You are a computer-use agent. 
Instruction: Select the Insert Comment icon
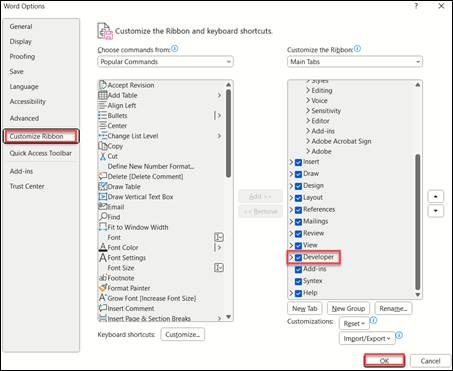pos(103,308)
